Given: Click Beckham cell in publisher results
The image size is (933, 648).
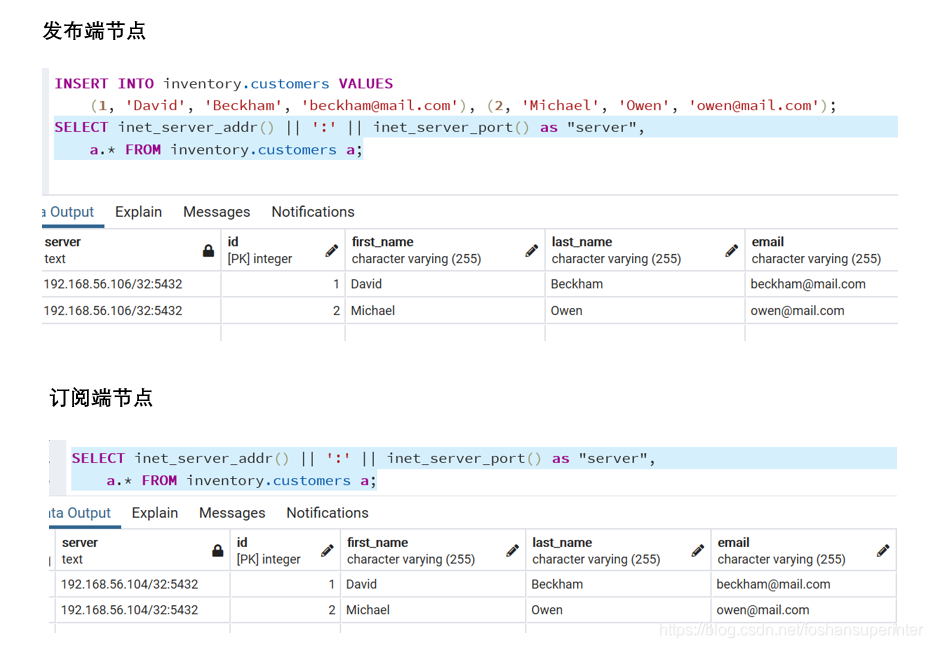Looking at the screenshot, I should click(x=644, y=284).
